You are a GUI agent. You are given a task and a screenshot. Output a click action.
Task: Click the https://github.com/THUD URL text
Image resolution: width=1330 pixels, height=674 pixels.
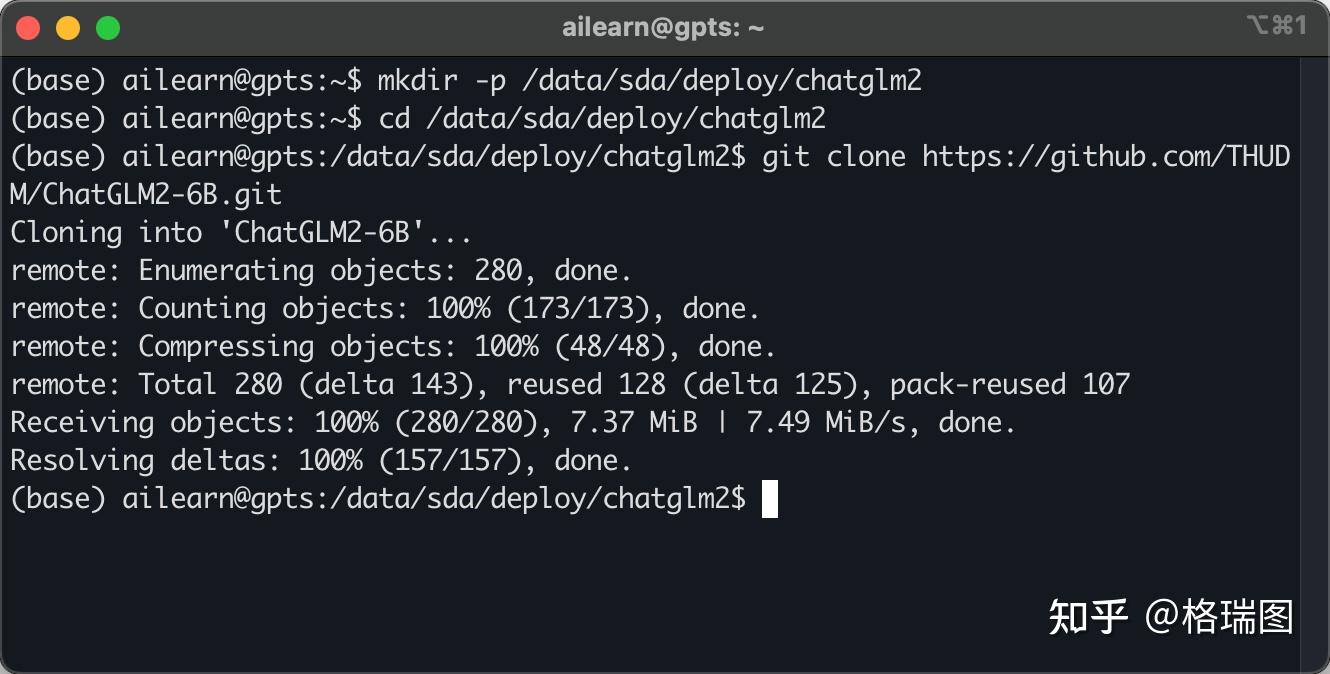pyautogui.click(x=1106, y=157)
